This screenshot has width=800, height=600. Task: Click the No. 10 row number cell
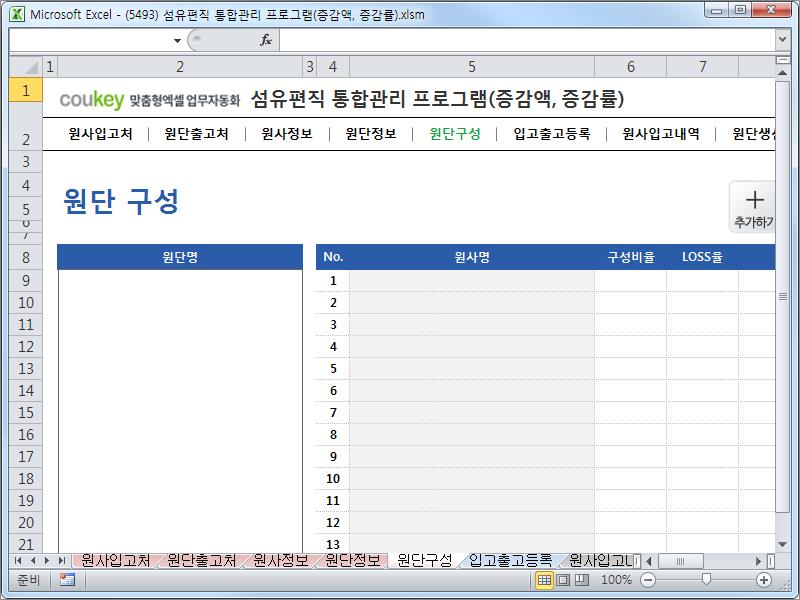coord(333,478)
